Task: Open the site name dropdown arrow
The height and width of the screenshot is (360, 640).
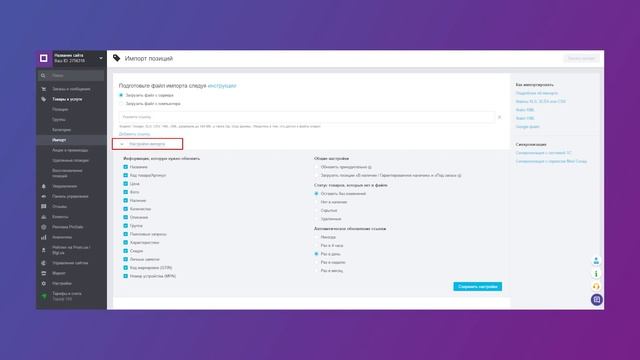Action: 100,58
